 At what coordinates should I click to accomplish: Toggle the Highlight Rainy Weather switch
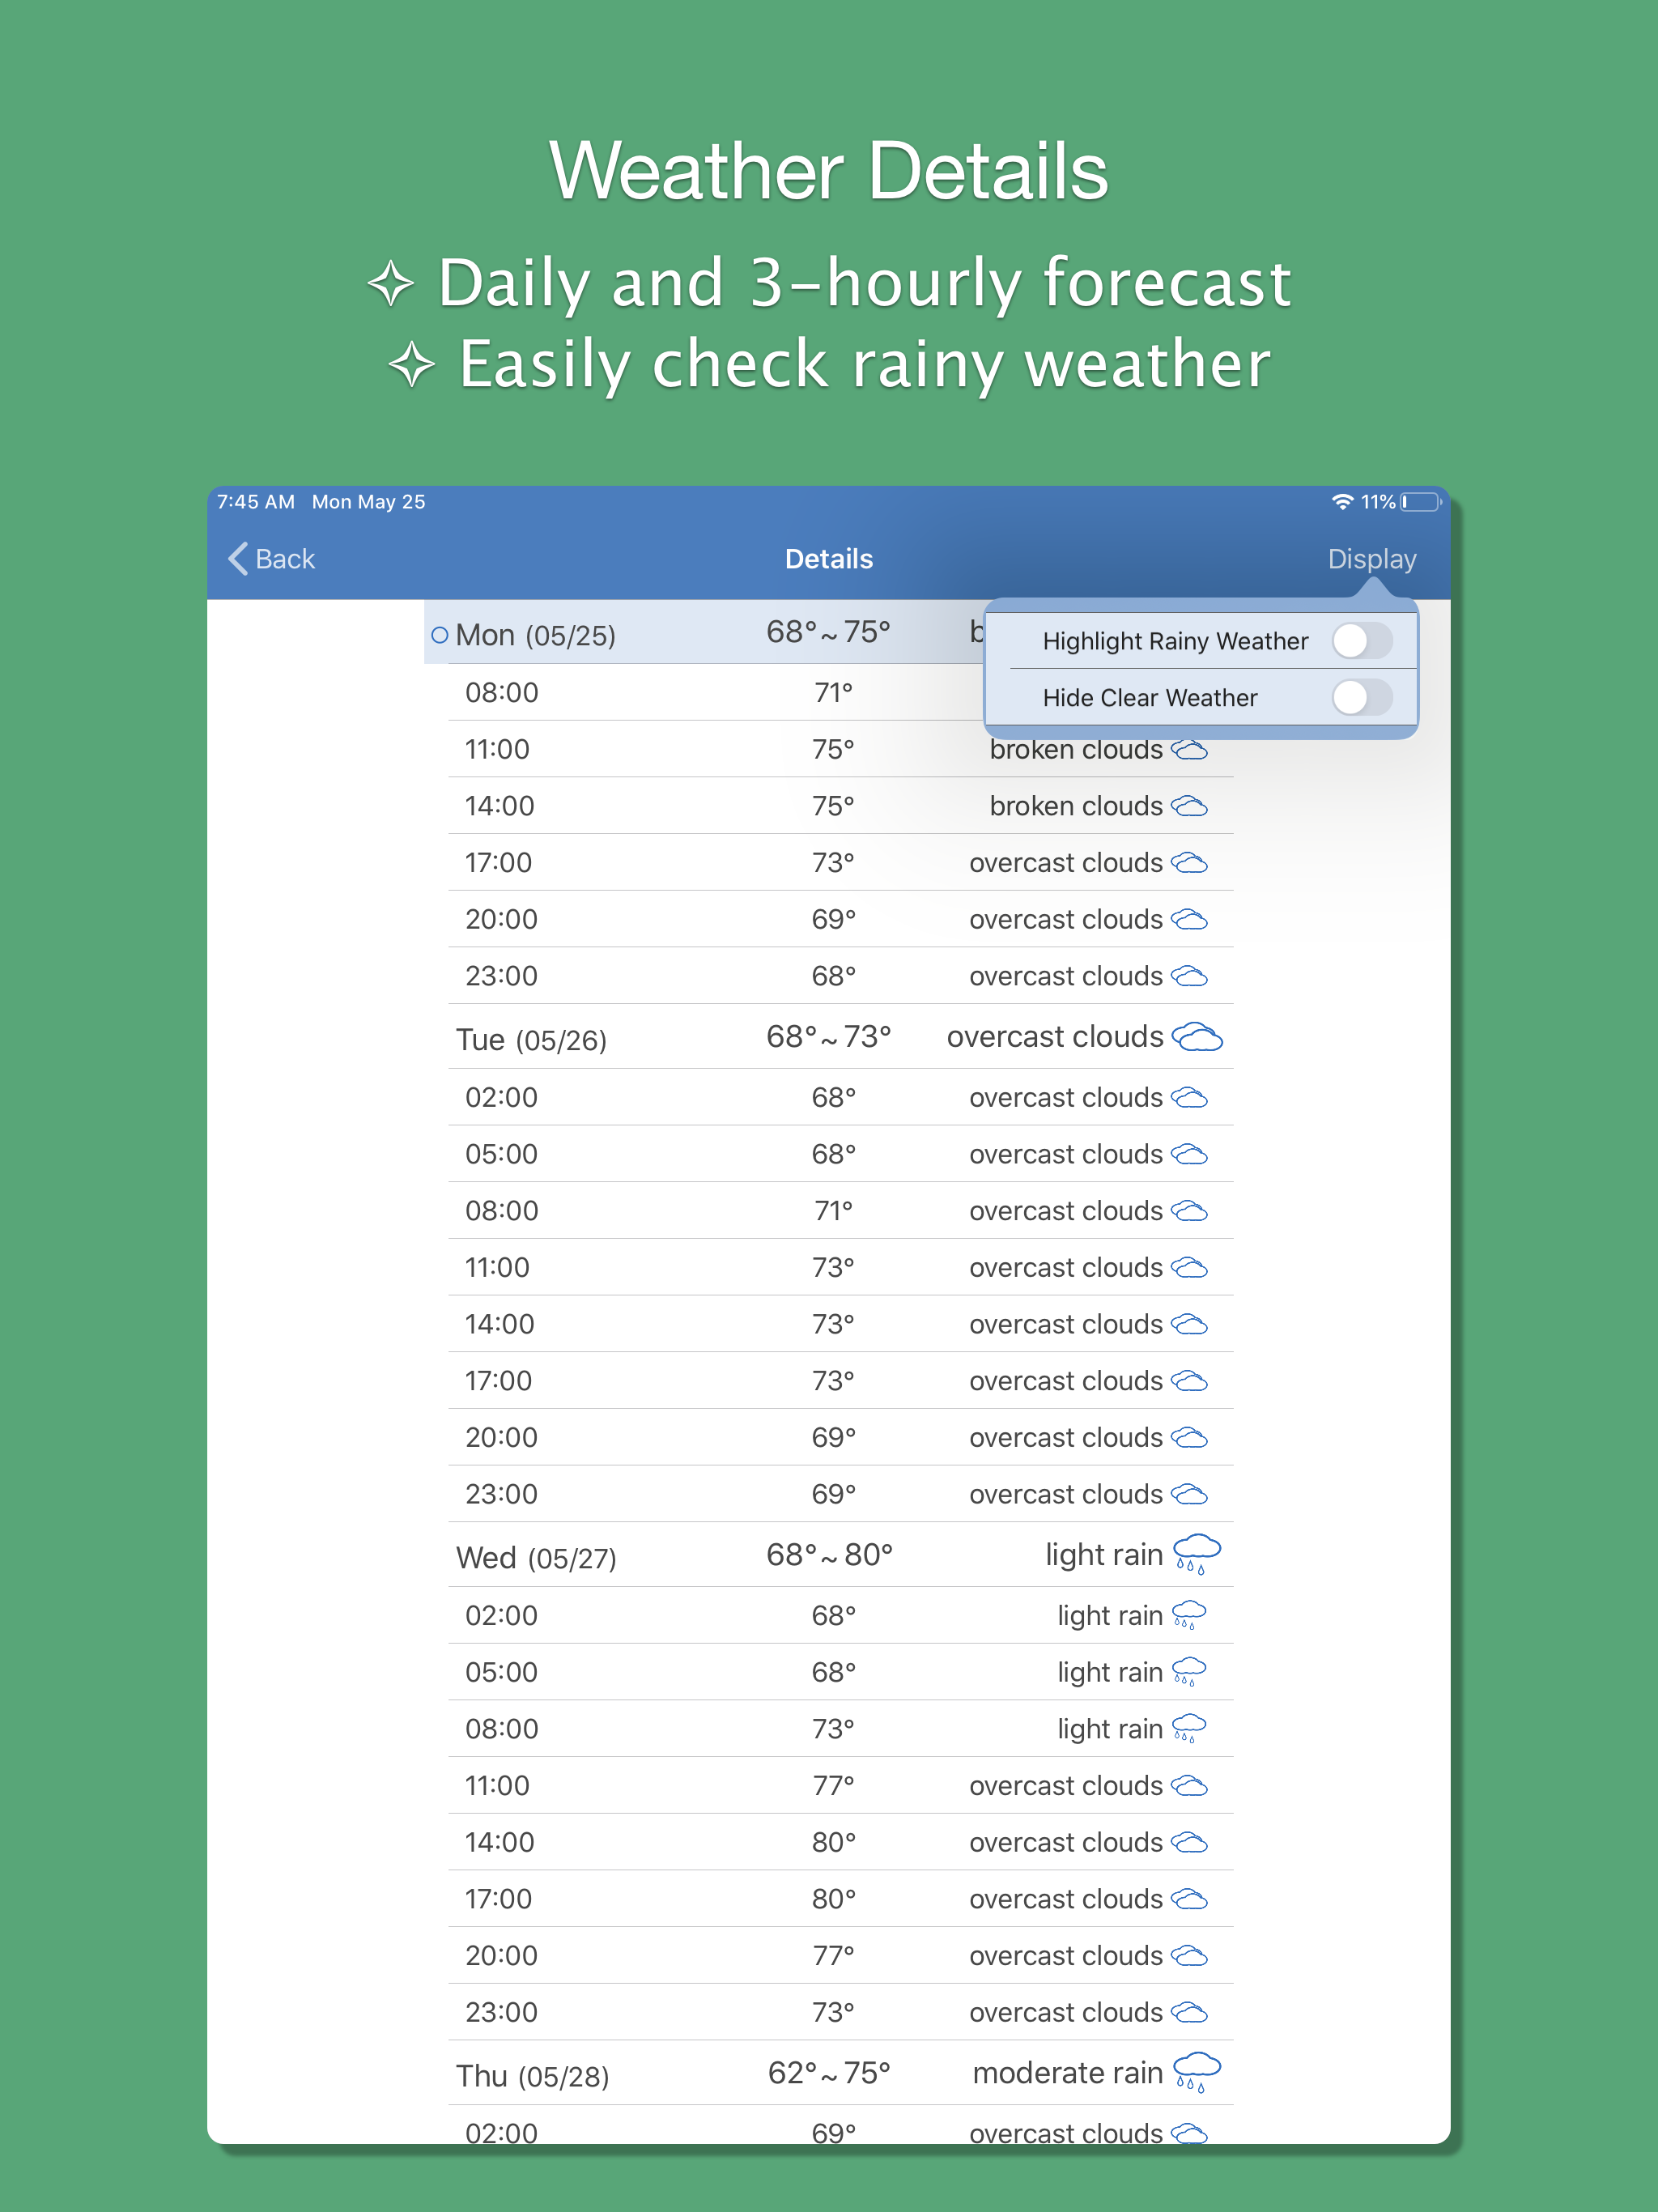(1362, 641)
